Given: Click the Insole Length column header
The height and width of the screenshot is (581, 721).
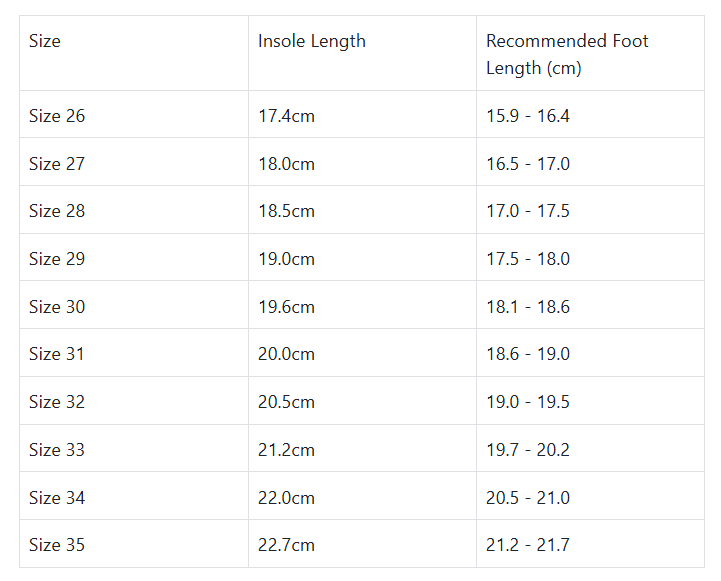Looking at the screenshot, I should (312, 42).
